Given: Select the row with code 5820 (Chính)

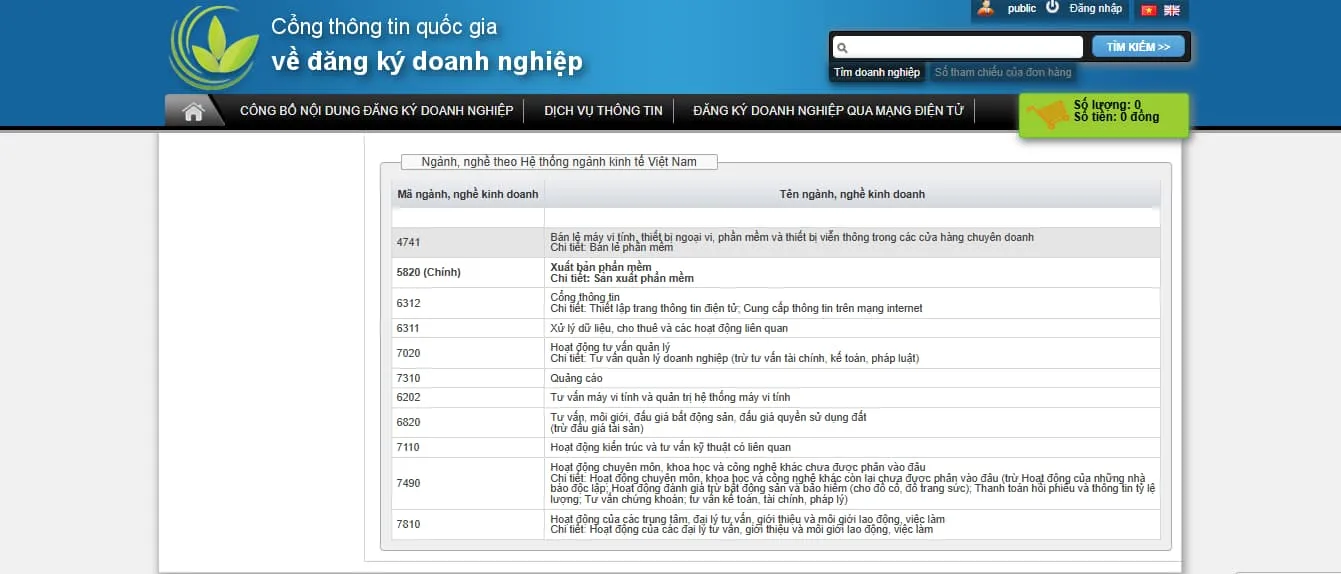Looking at the screenshot, I should (428, 272).
